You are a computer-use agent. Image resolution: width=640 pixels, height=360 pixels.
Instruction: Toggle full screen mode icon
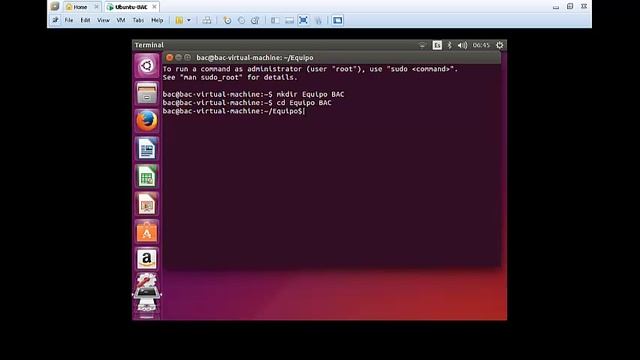pos(303,20)
